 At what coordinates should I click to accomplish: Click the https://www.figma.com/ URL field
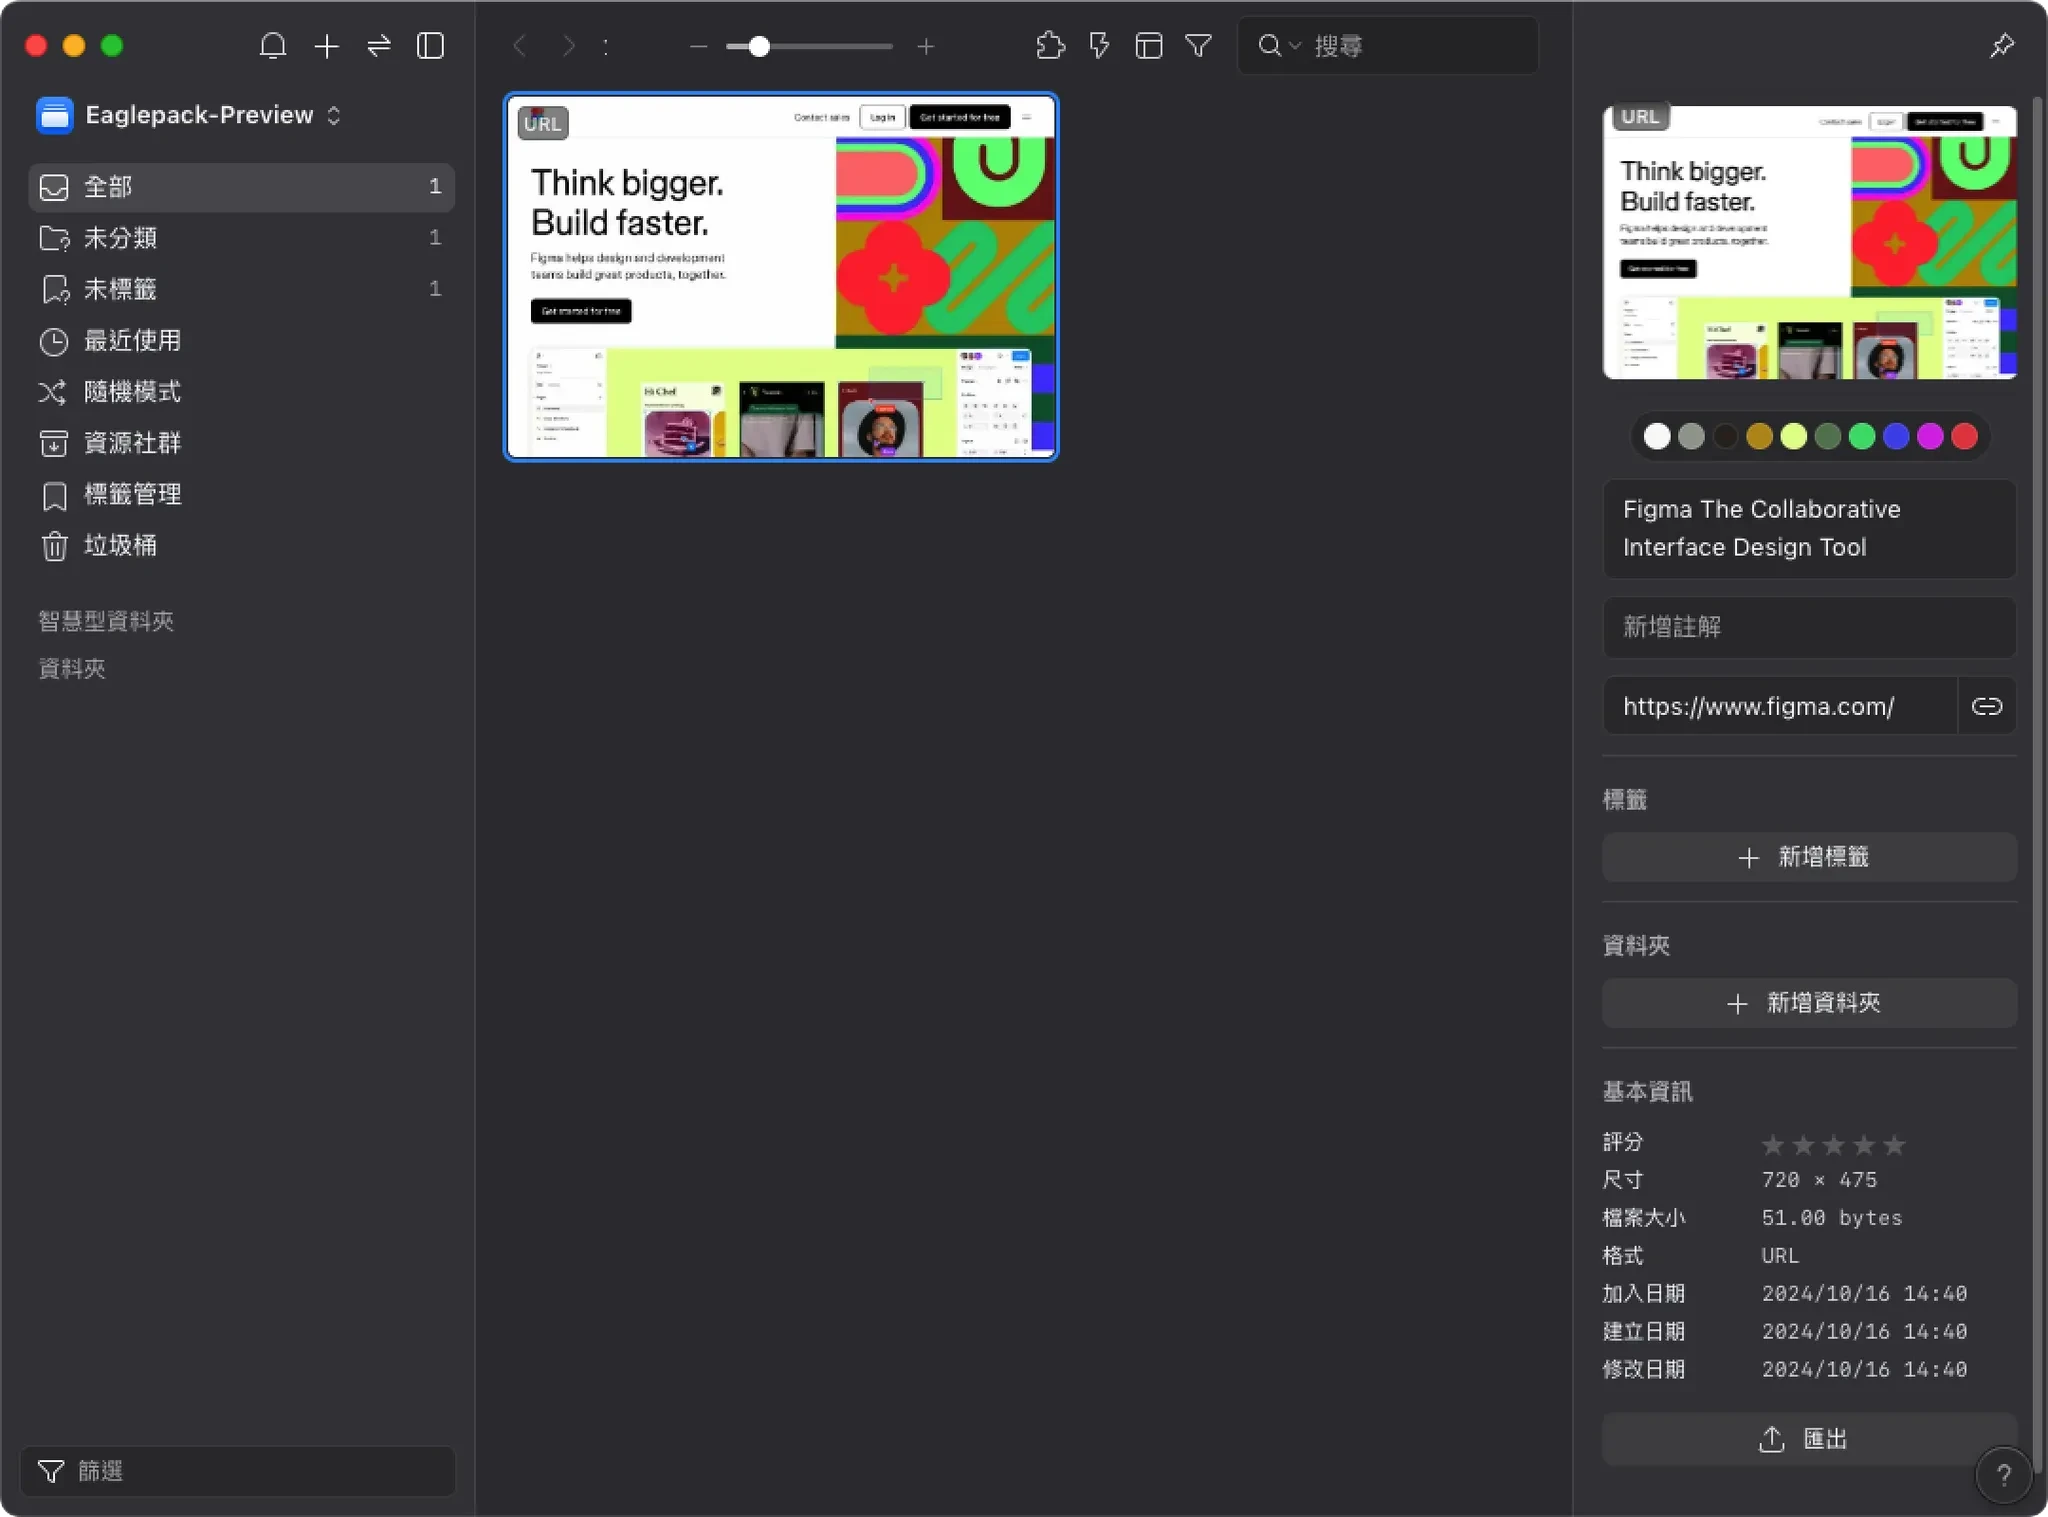(x=1780, y=706)
